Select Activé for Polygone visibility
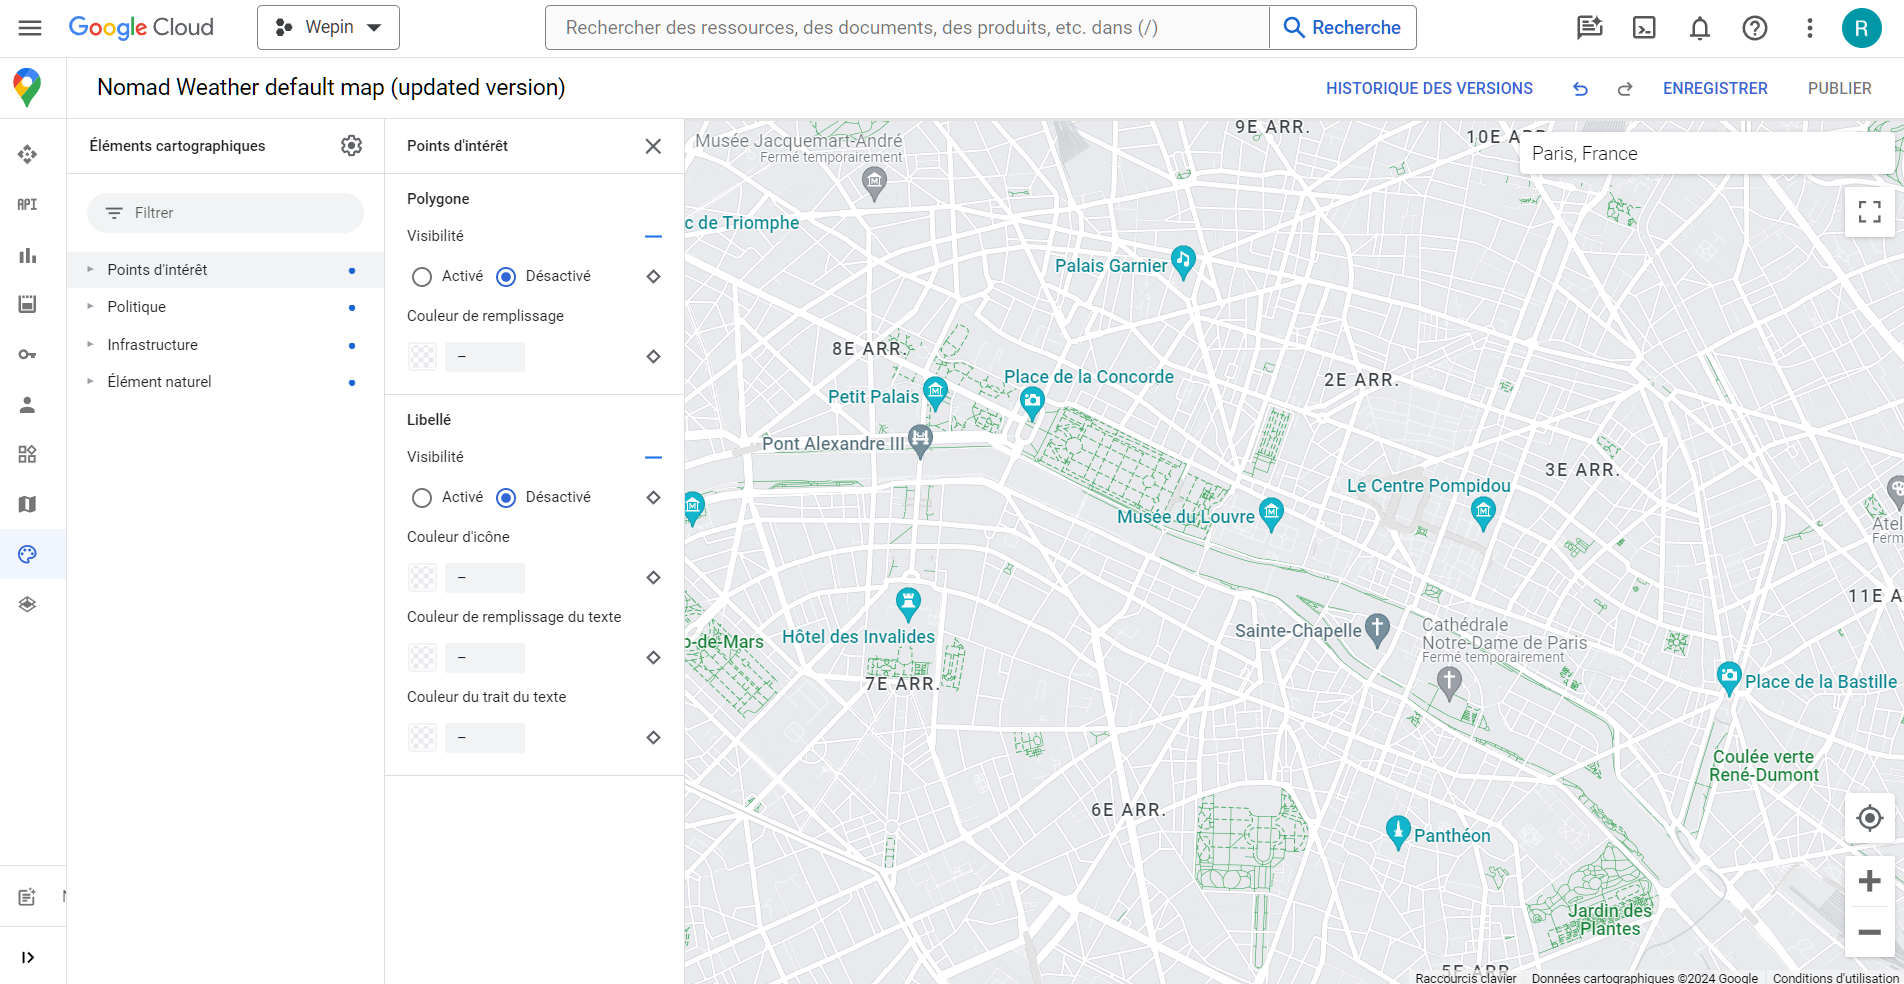This screenshot has width=1904, height=984. 422,277
